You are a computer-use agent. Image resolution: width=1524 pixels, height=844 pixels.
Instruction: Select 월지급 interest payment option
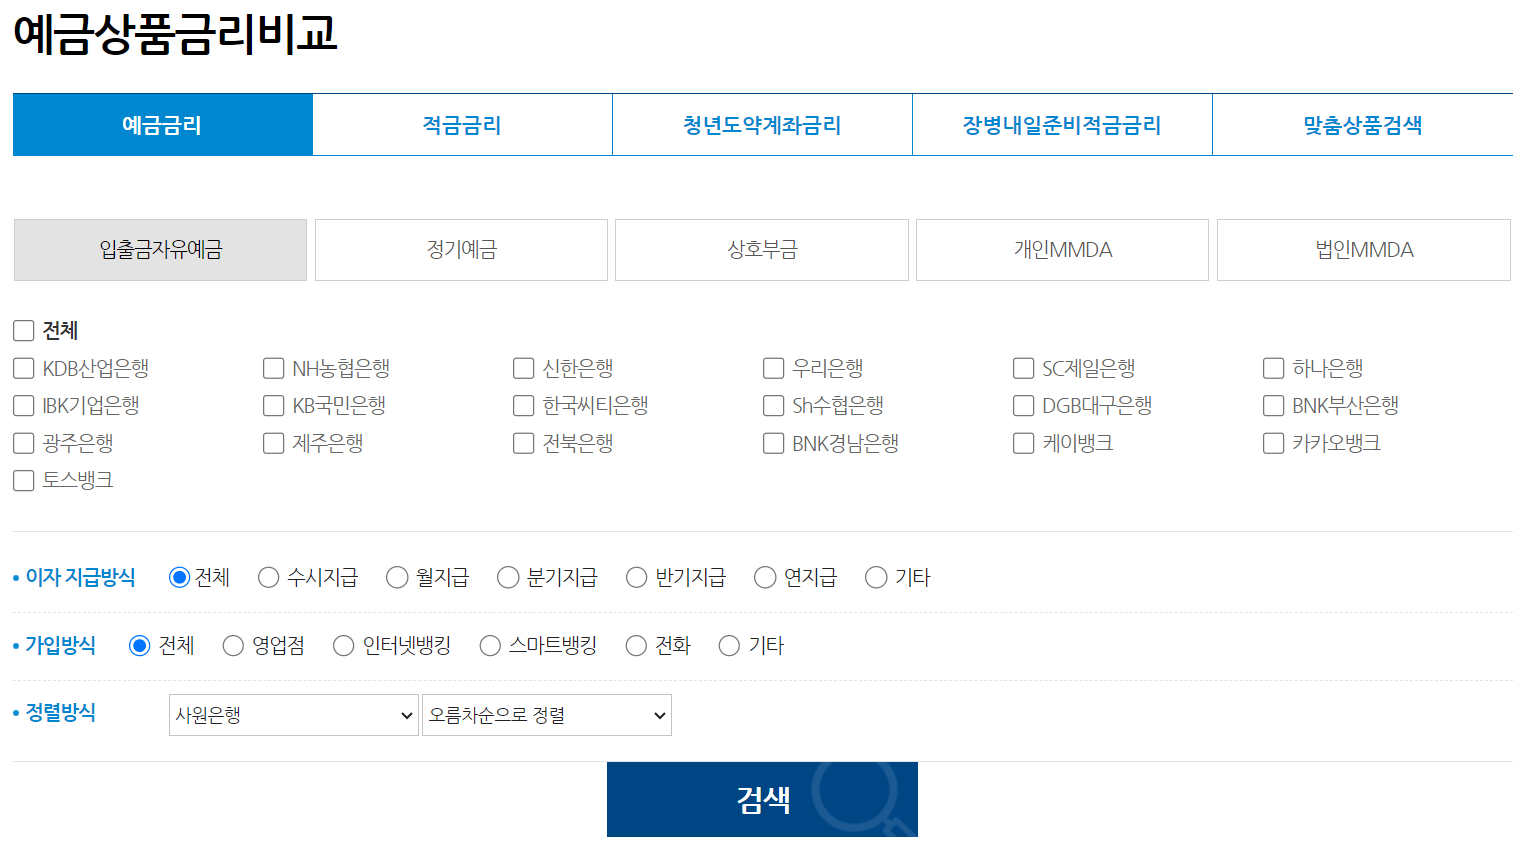tap(398, 578)
